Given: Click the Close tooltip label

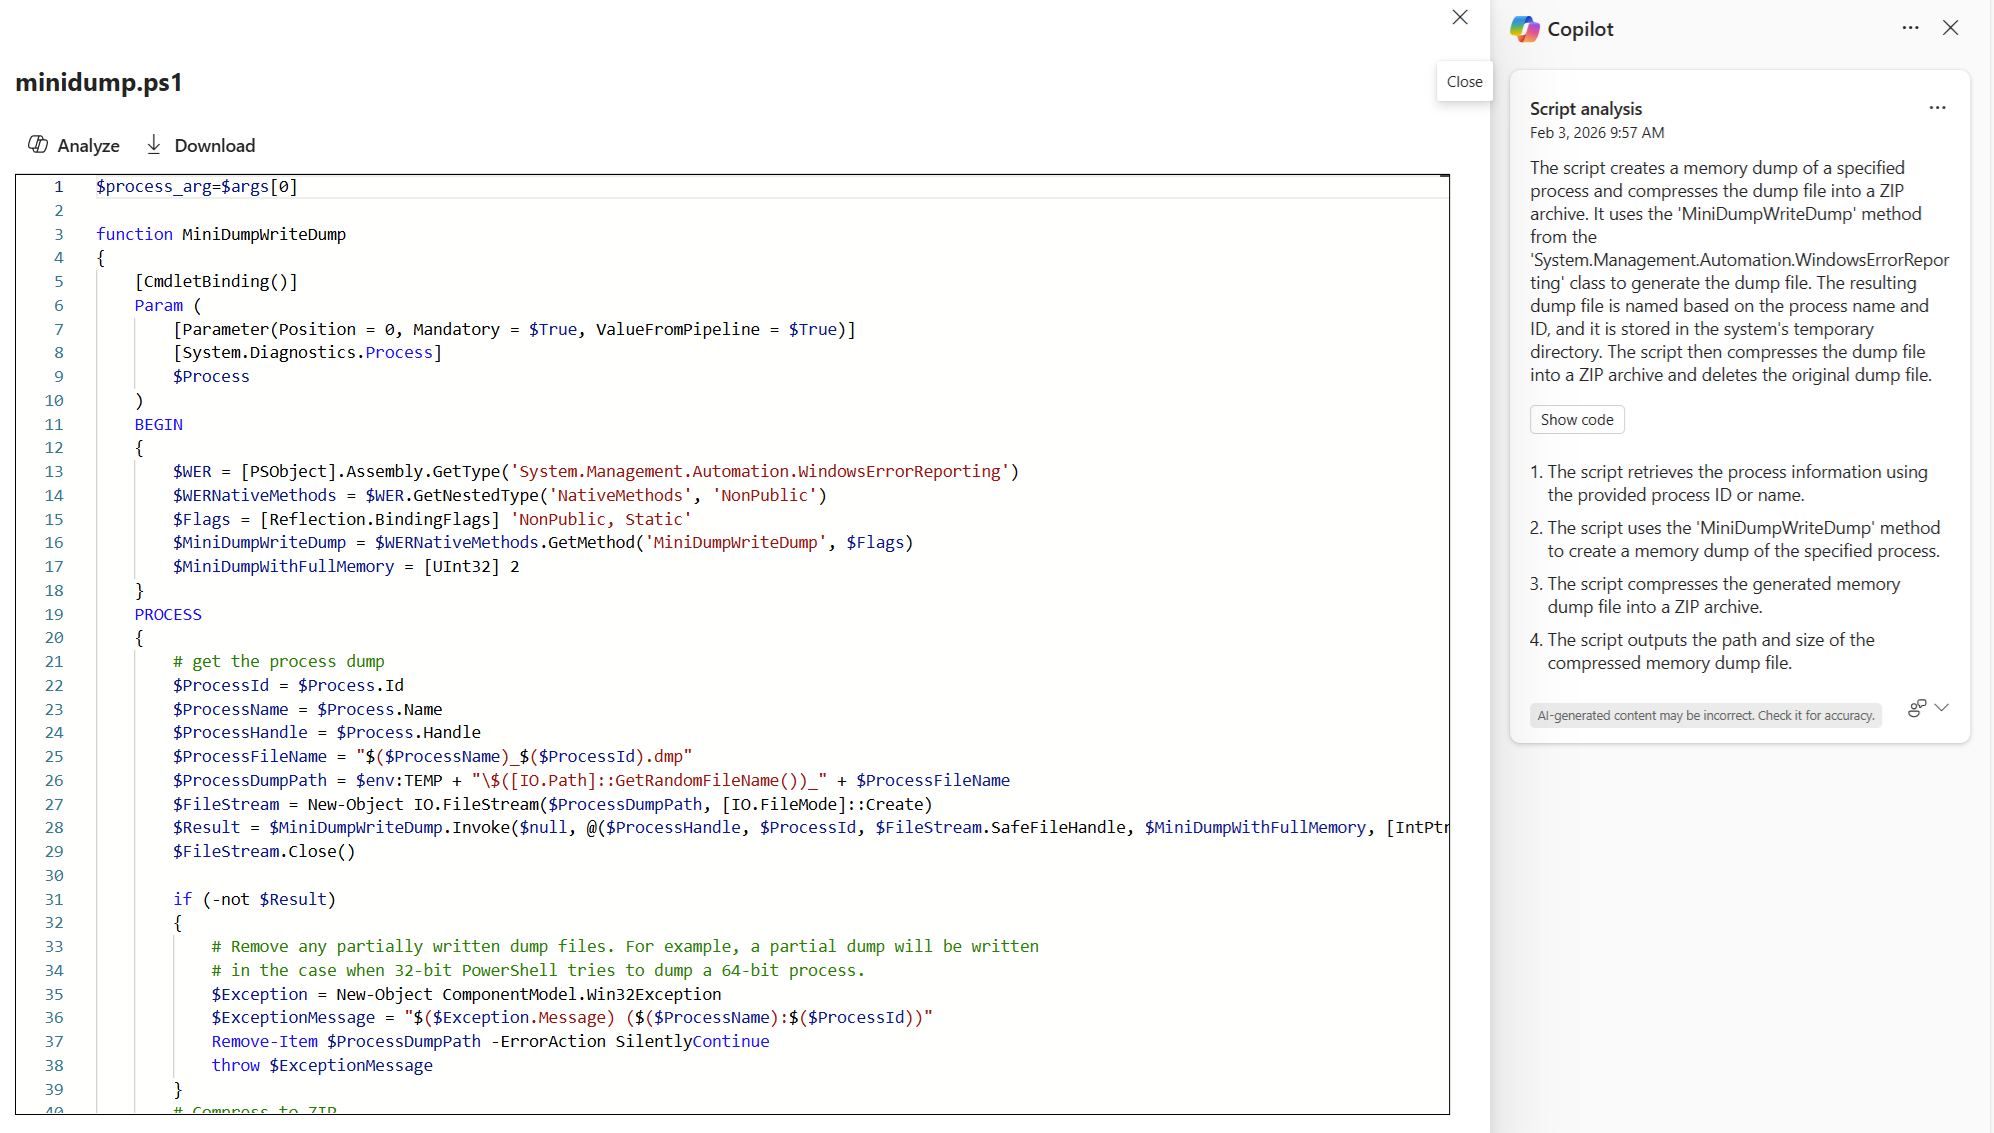Looking at the screenshot, I should click(x=1464, y=82).
